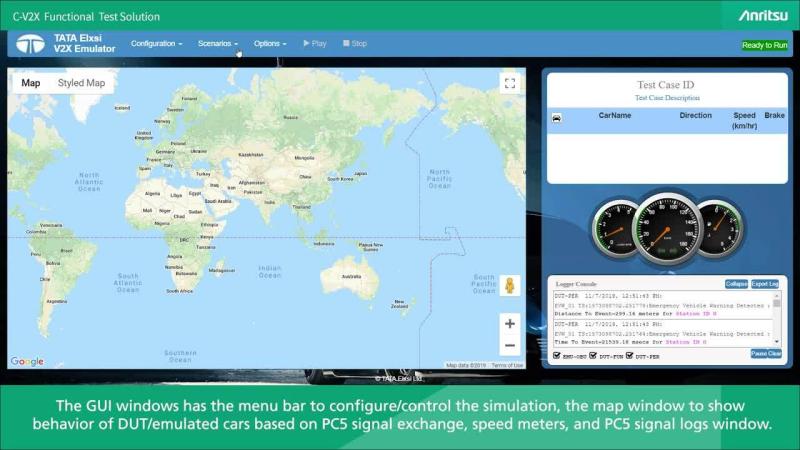Click the Indian Ocean label on map

point(269,271)
